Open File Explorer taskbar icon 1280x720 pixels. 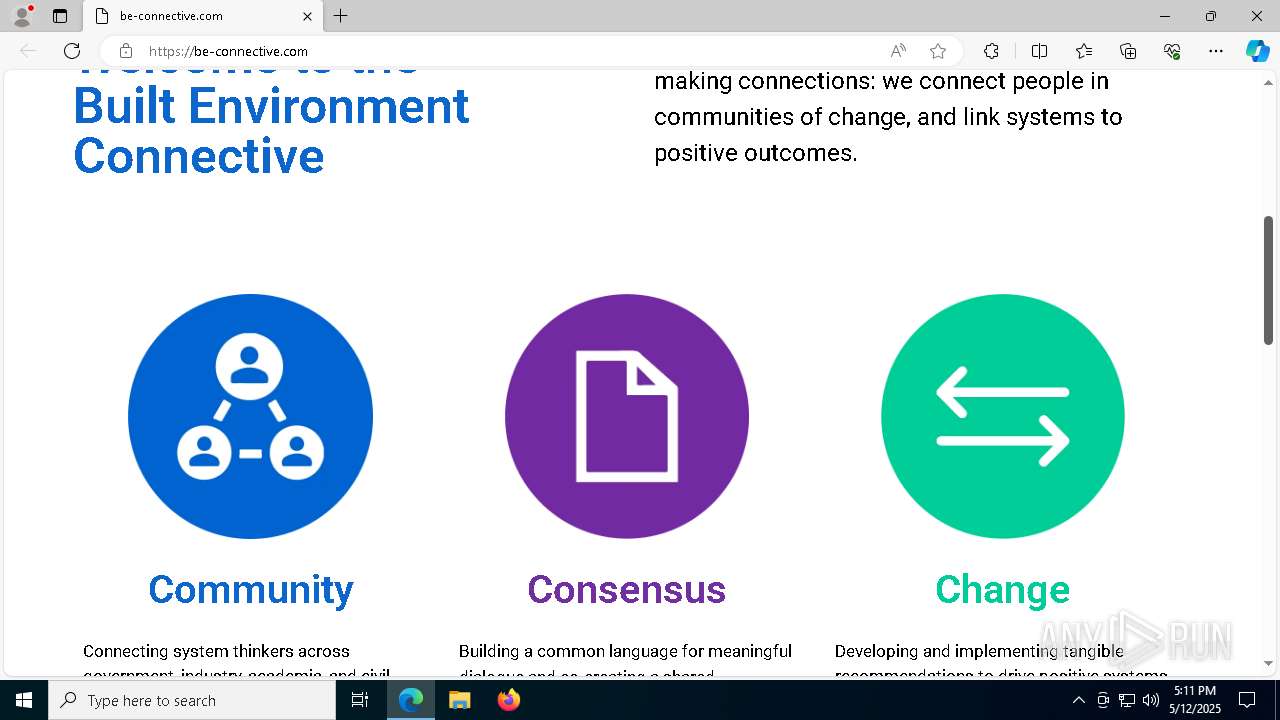(x=459, y=700)
